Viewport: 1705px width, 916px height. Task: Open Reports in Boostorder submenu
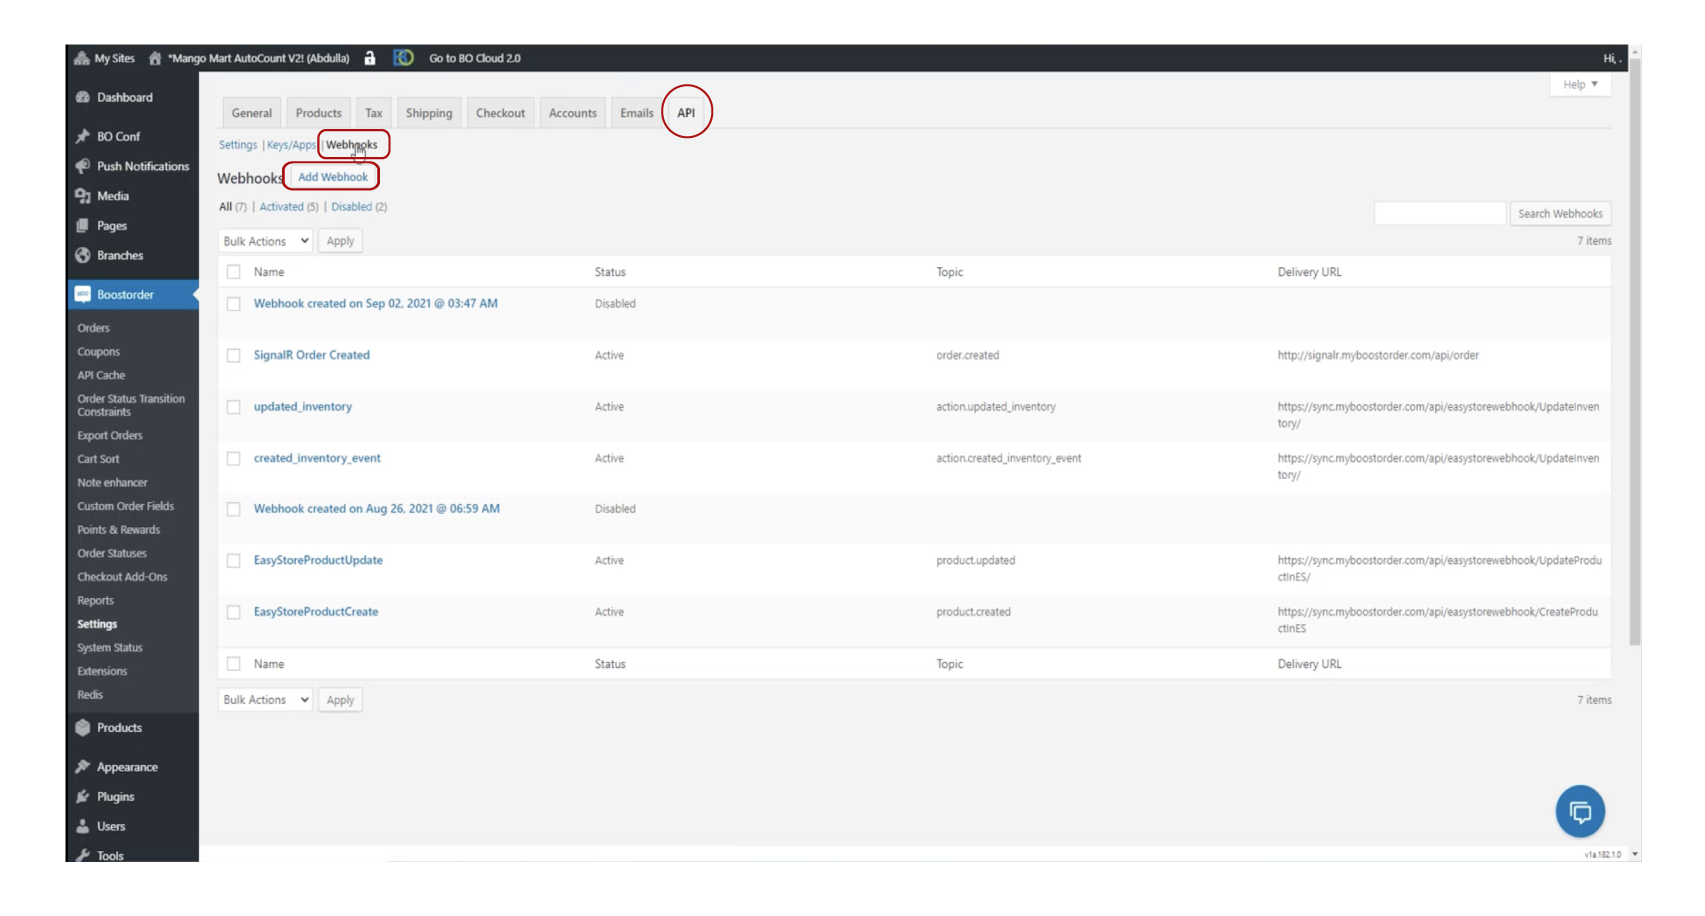95,601
